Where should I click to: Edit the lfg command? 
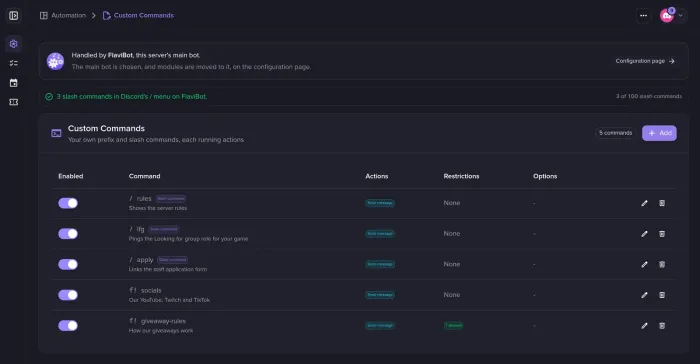(x=644, y=234)
